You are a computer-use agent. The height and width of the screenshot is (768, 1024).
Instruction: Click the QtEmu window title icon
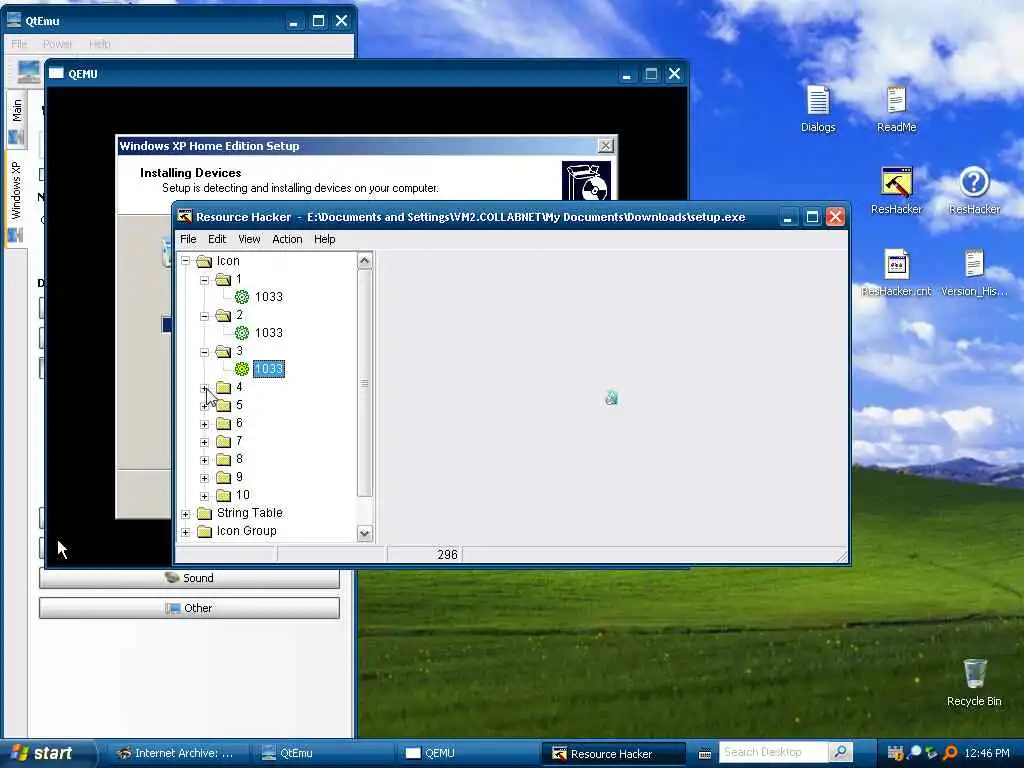(14, 20)
